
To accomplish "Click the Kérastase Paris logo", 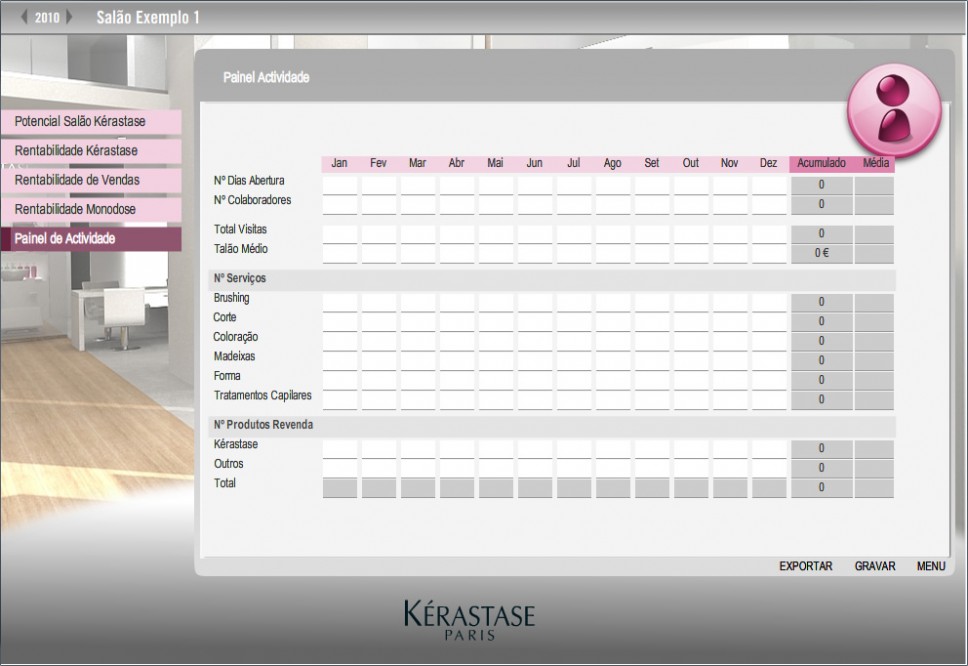I will point(469,620).
